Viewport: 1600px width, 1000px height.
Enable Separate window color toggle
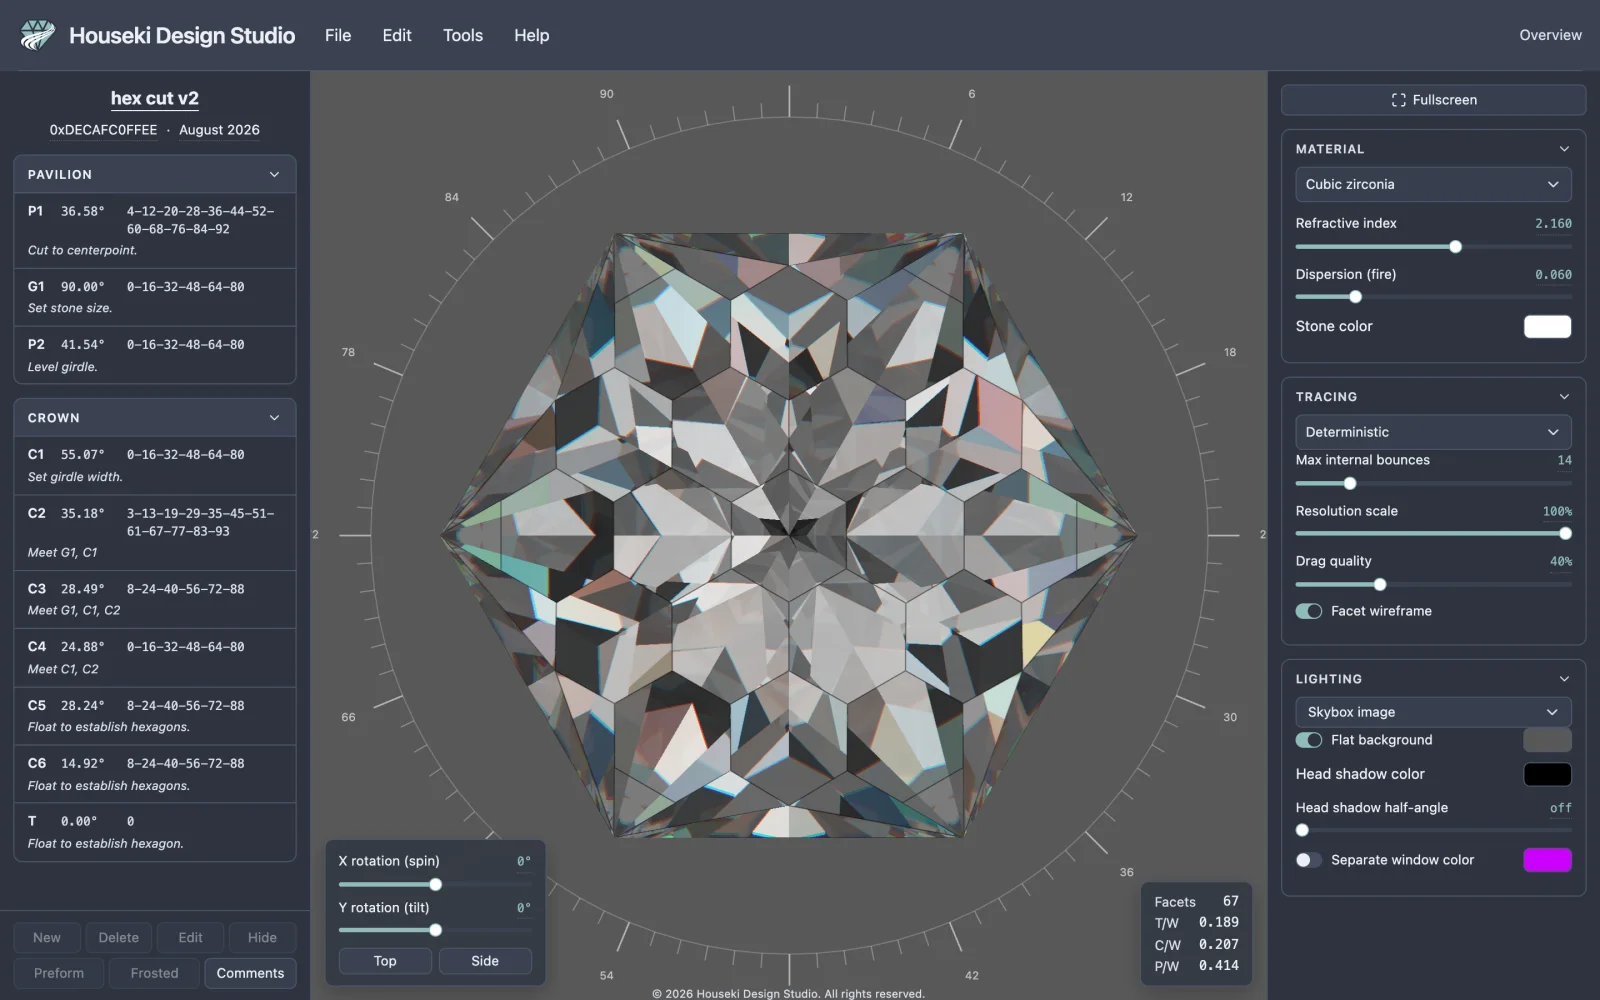click(1308, 860)
